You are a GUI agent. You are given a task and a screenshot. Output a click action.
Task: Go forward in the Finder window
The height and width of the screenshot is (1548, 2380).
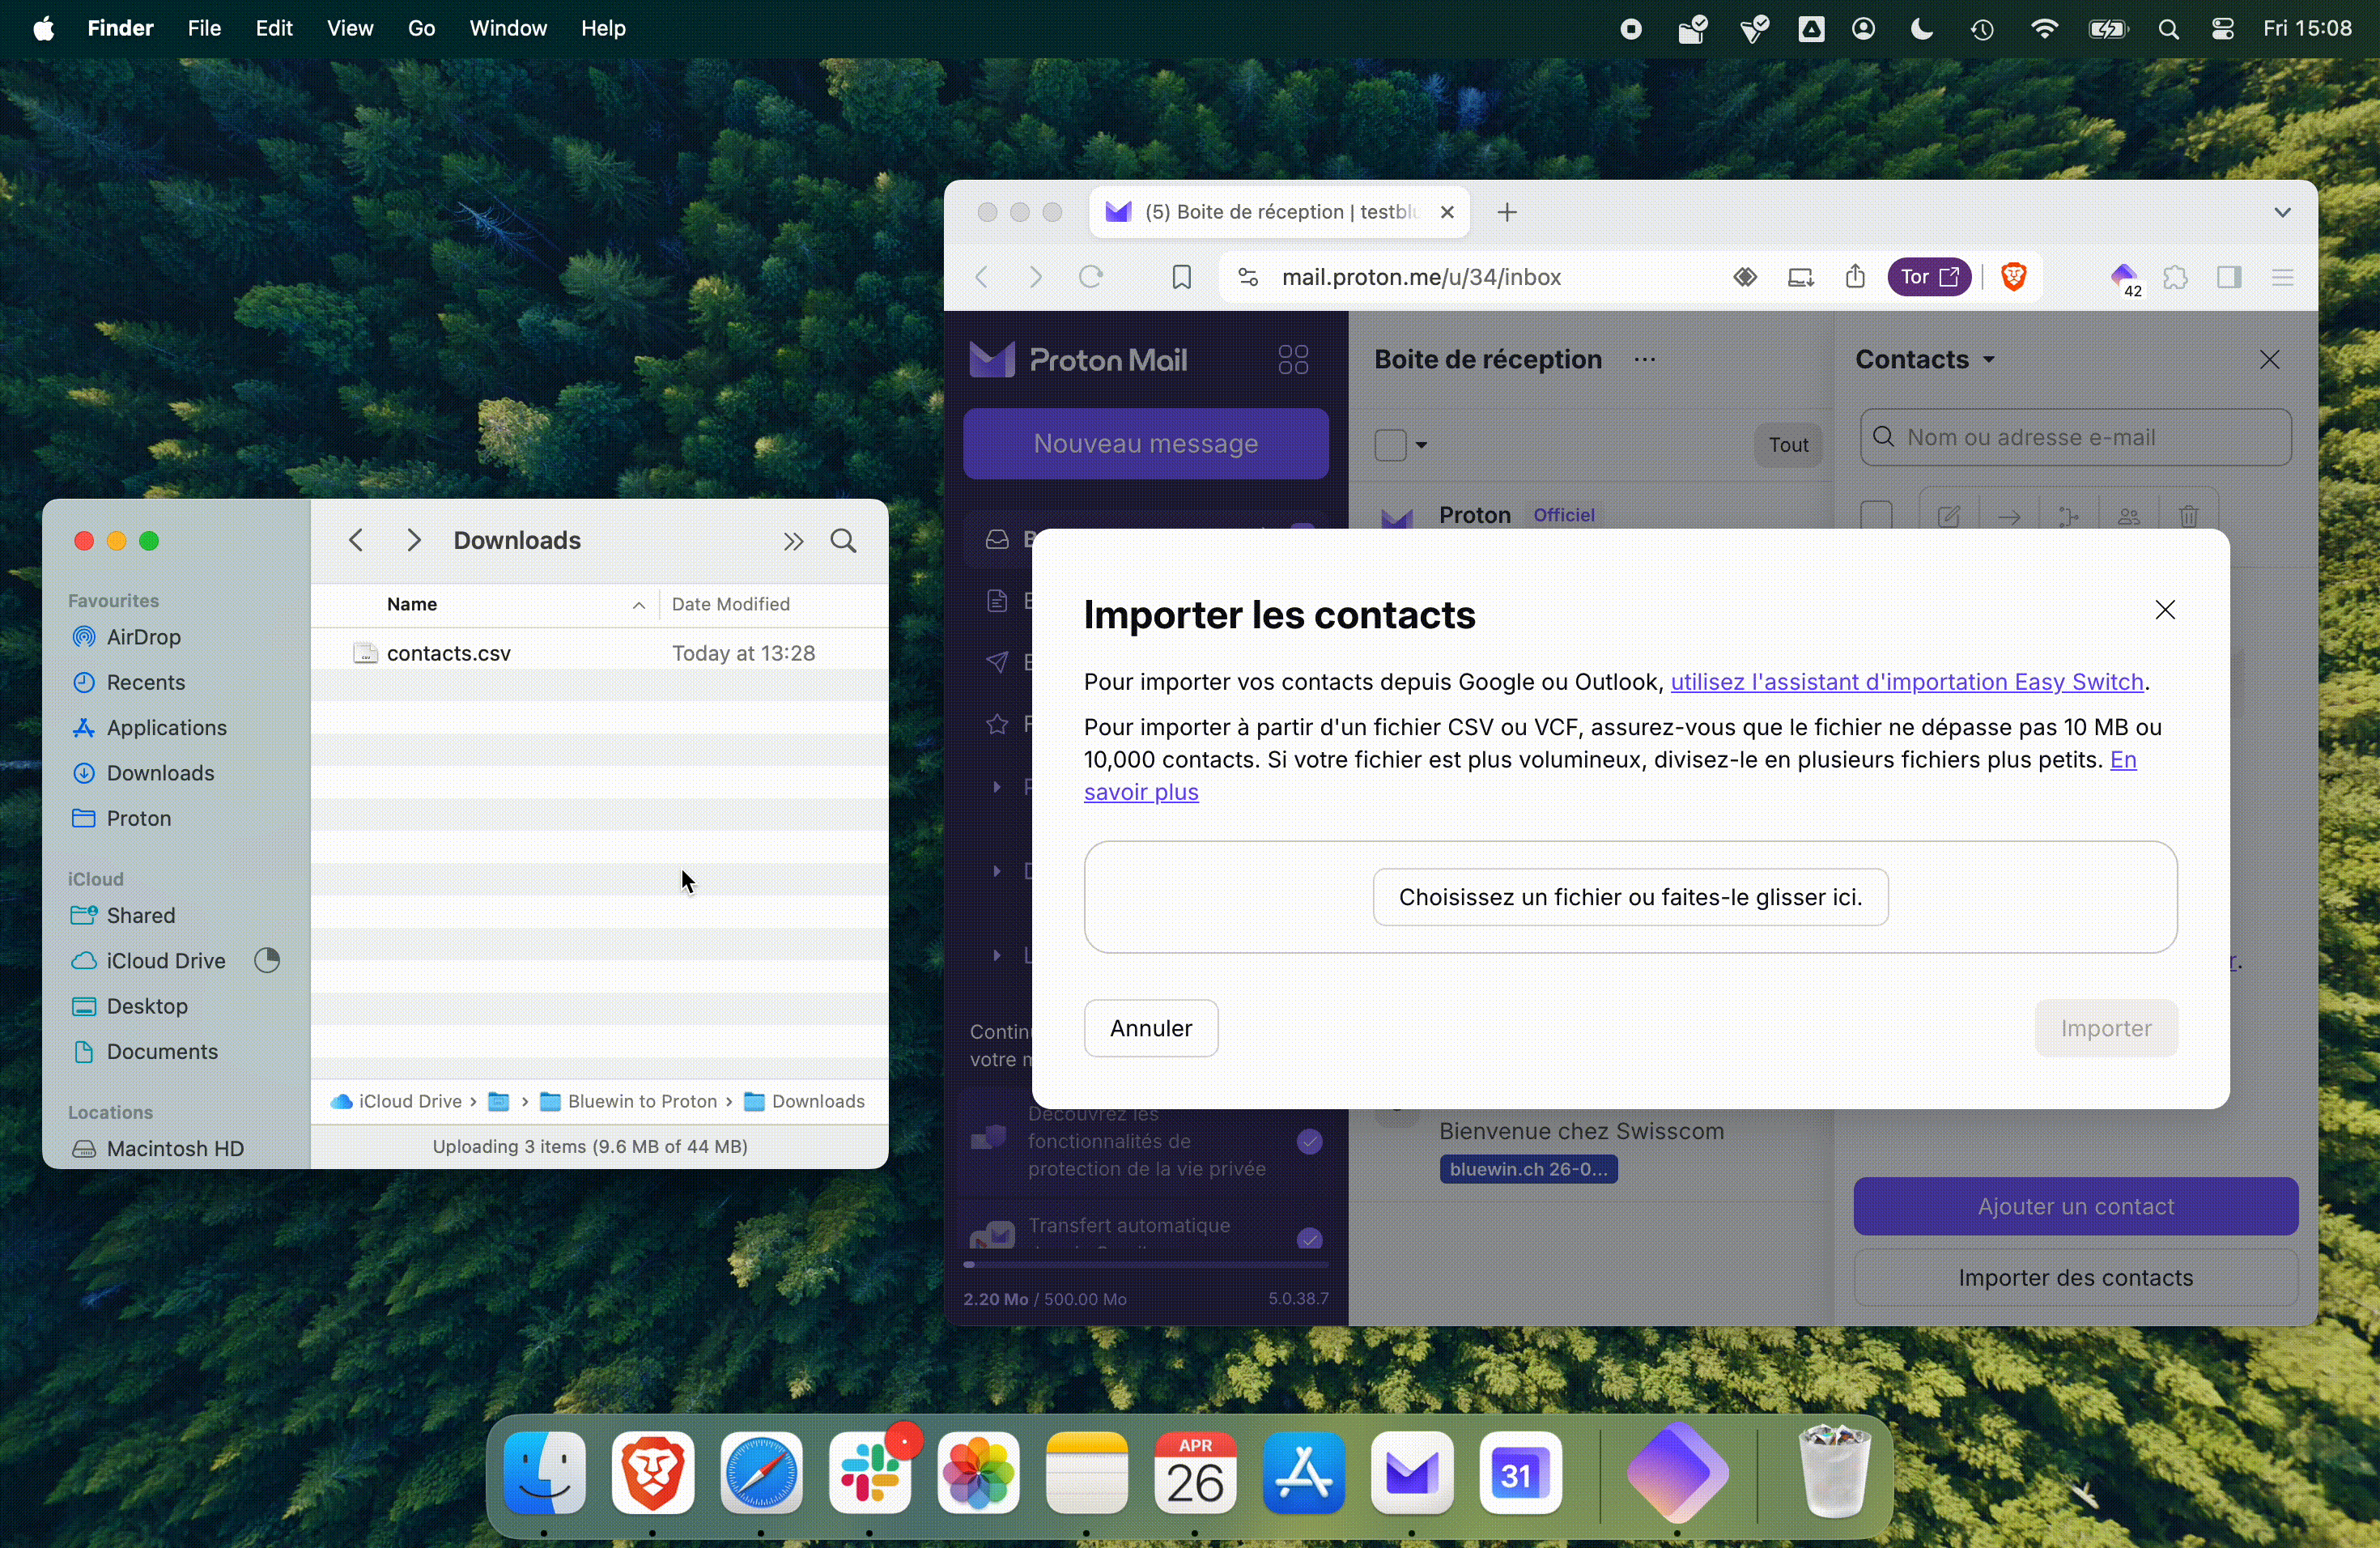pos(413,541)
